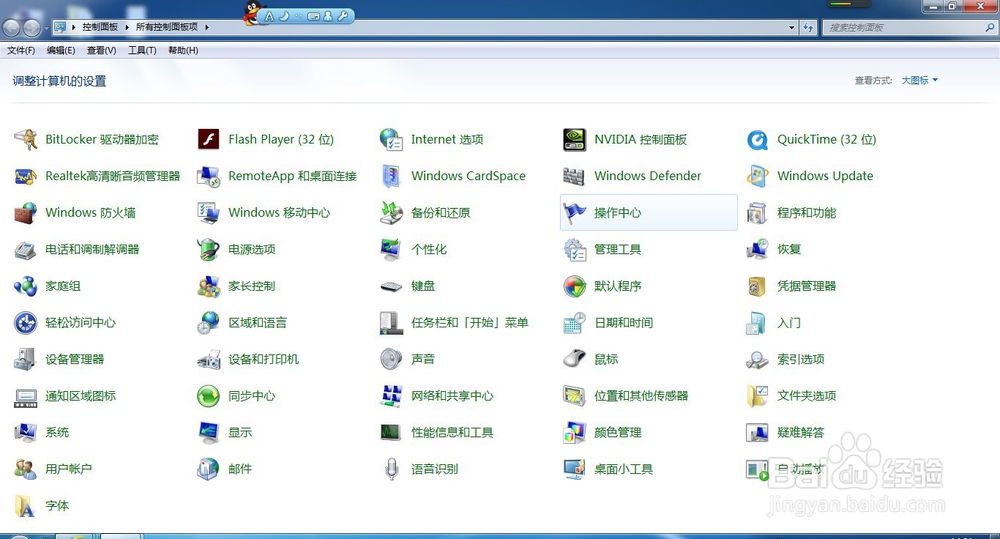
Task: Open the 区域和语言 link
Action: (258, 323)
